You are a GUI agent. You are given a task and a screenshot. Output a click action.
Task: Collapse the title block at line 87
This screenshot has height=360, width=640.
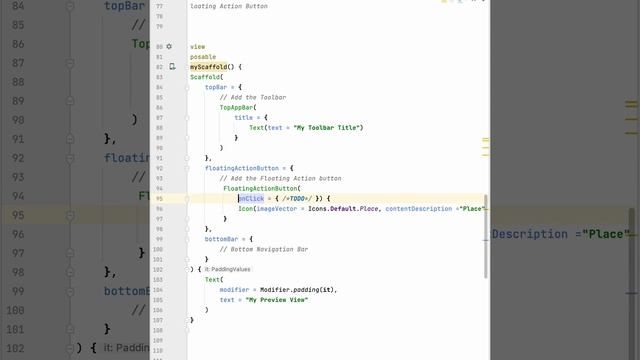(x=187, y=118)
